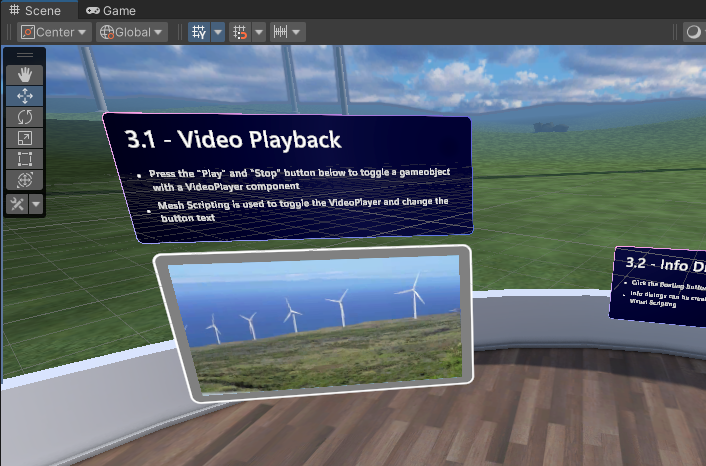This screenshot has width=706, height=466.
Task: Switch to the Game tab
Action: pos(111,10)
